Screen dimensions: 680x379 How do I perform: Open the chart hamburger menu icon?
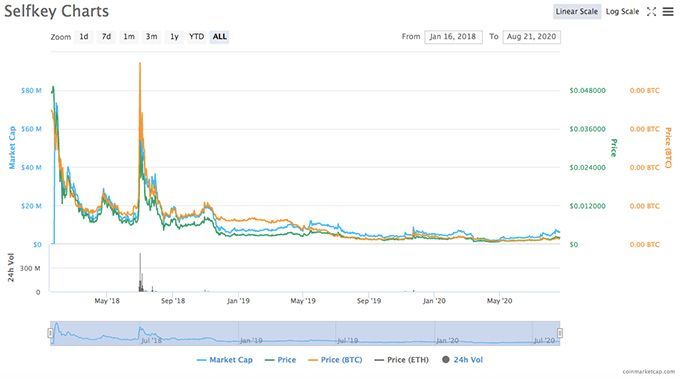[x=668, y=12]
